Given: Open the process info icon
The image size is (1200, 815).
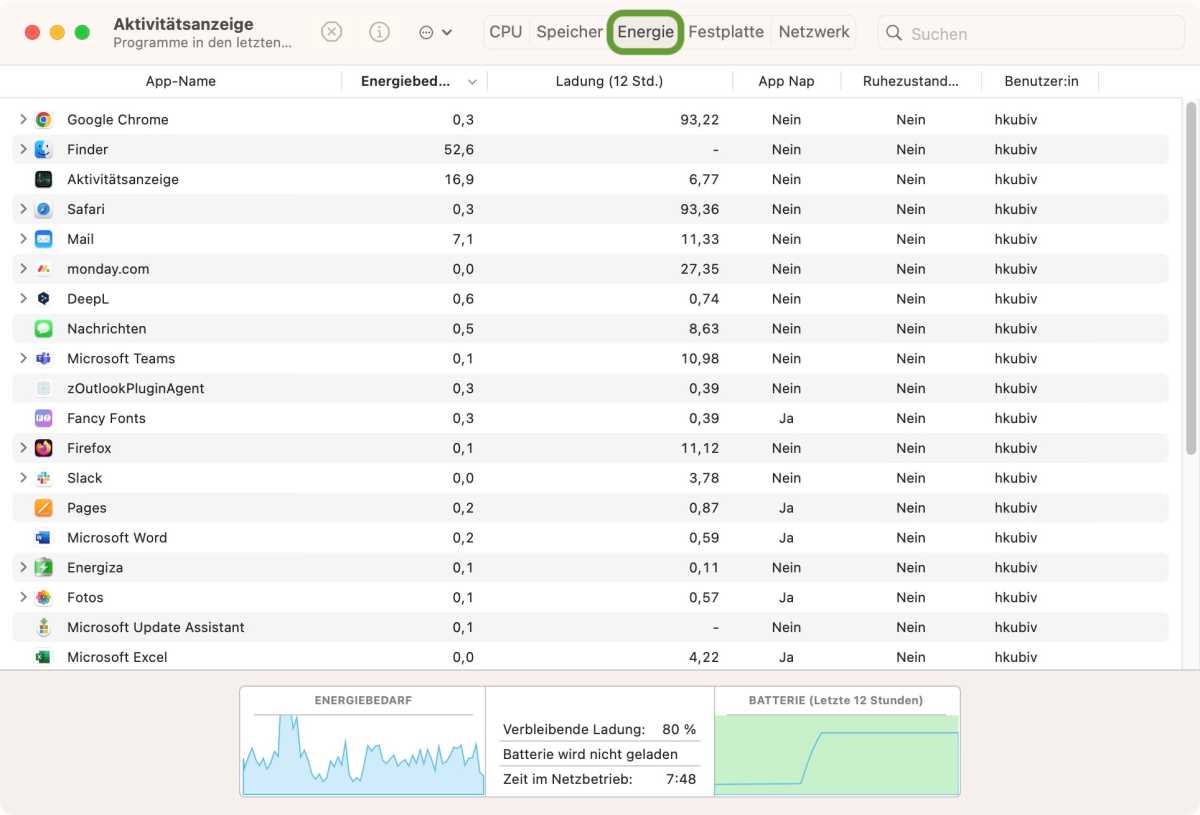Looking at the screenshot, I should (379, 32).
